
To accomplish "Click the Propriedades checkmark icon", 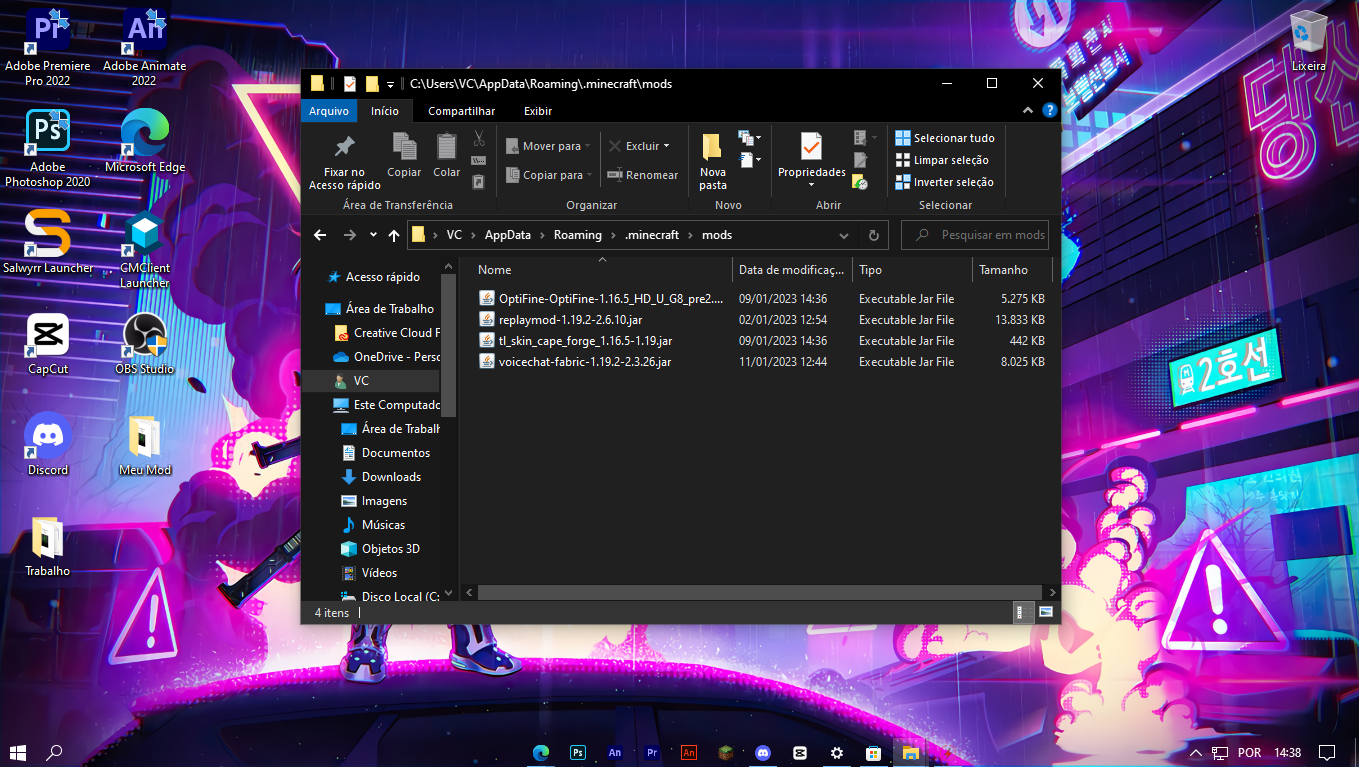I will [811, 147].
